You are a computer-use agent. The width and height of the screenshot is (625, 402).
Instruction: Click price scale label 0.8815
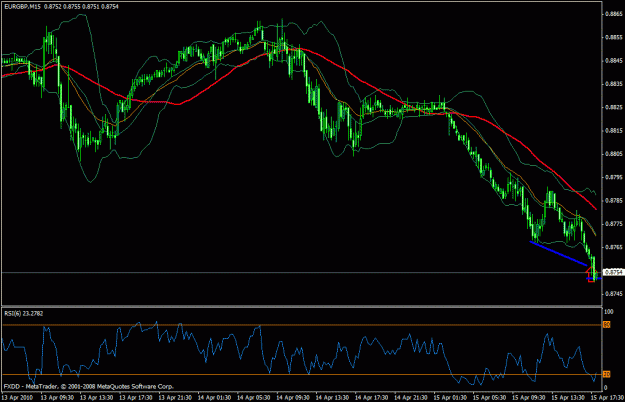(614, 130)
